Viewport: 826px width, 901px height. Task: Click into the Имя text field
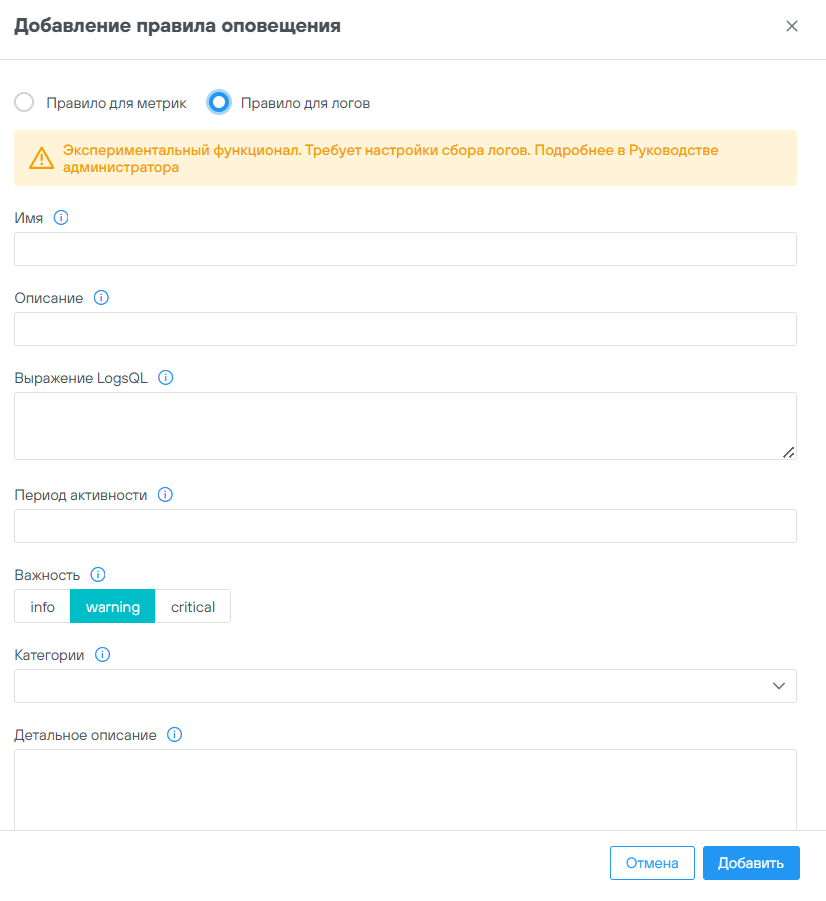click(x=405, y=249)
